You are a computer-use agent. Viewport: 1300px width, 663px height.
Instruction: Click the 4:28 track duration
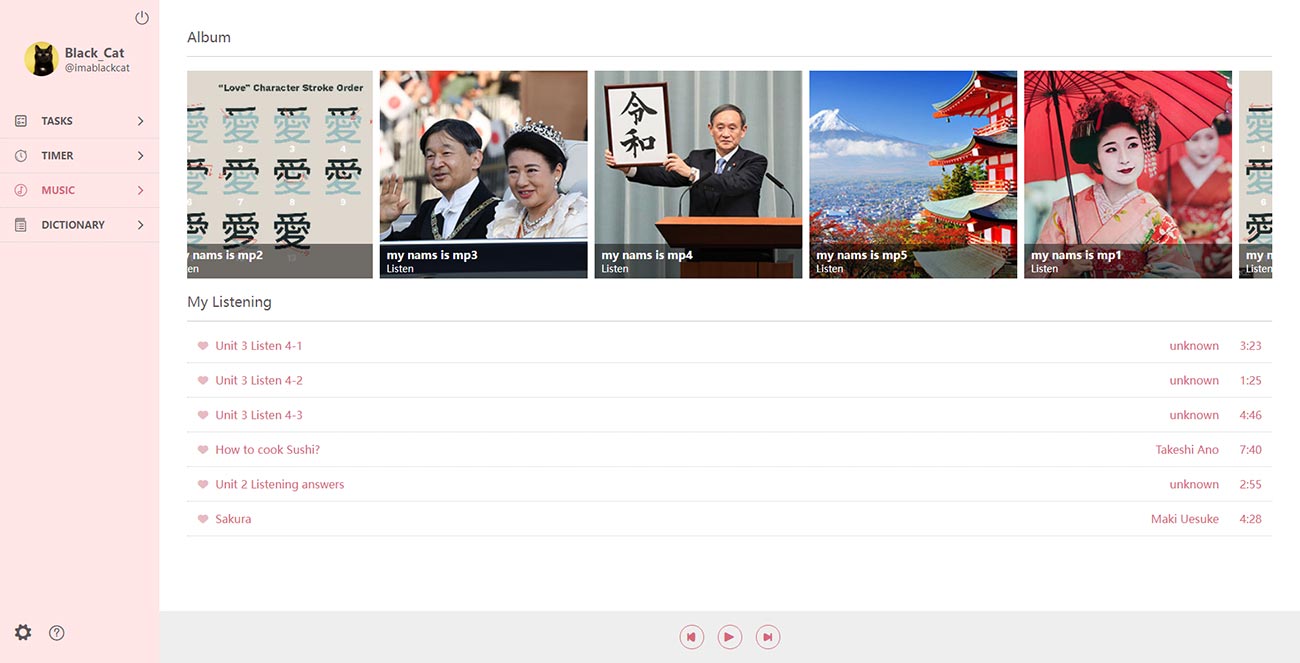pos(1250,519)
